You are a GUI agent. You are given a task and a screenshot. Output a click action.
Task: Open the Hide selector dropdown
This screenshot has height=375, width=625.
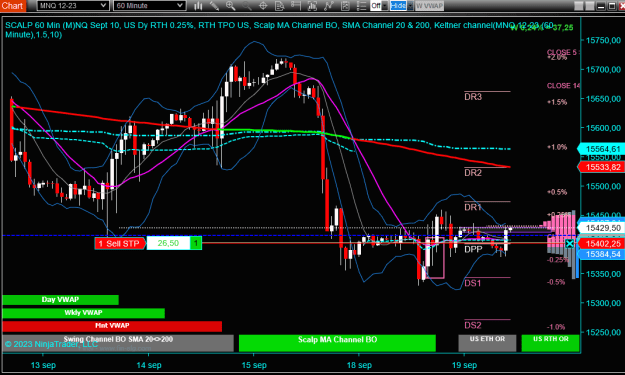click(401, 6)
